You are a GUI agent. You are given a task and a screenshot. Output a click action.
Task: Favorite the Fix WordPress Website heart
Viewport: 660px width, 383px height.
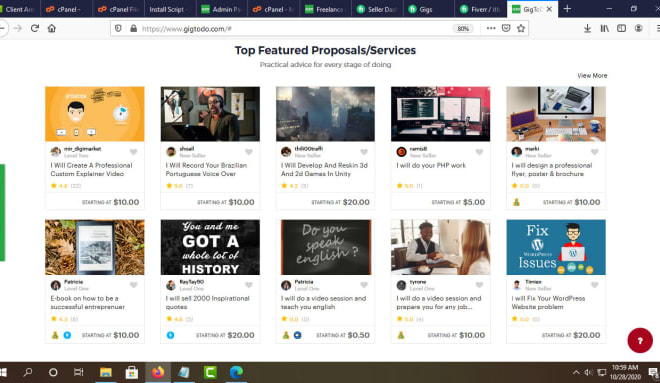(x=595, y=285)
